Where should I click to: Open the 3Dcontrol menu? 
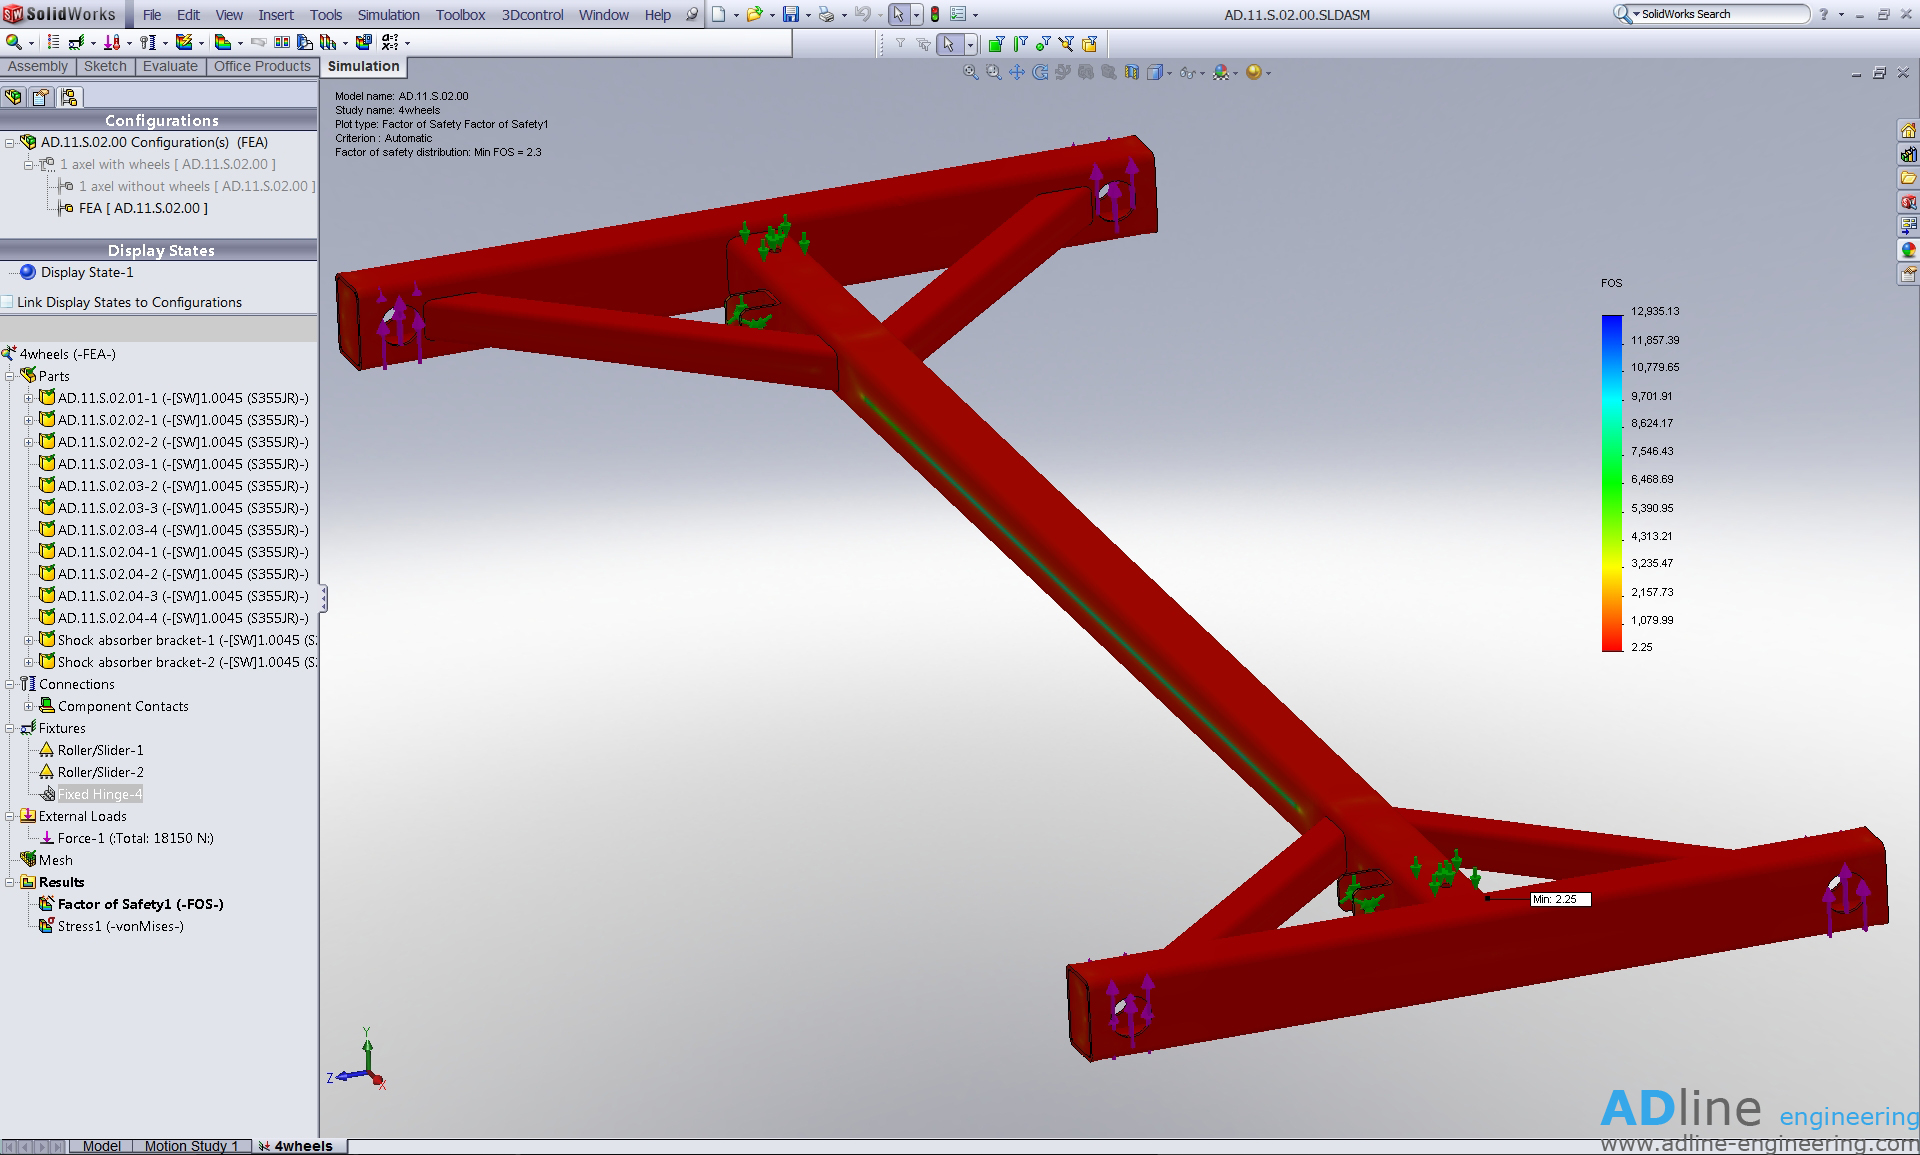(532, 15)
